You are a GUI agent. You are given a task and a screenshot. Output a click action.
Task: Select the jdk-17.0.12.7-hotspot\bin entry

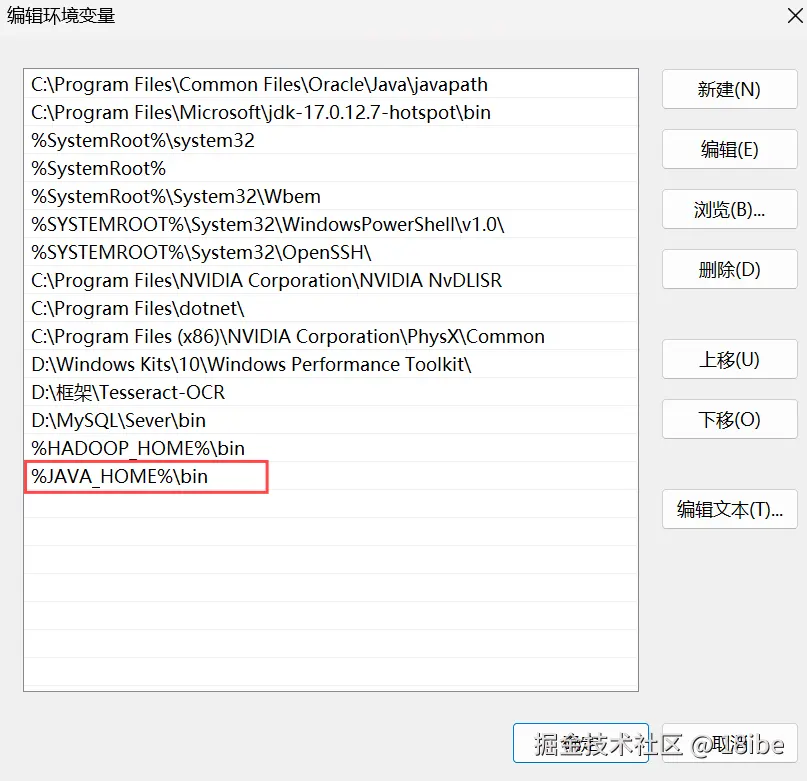click(x=331, y=112)
